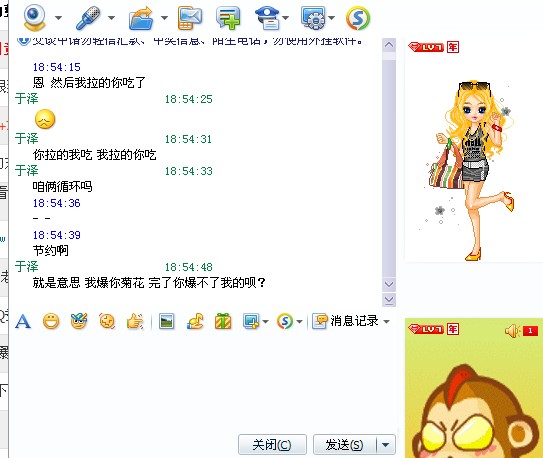Image resolution: width=543 pixels, height=458 pixels.
Task: Click message 你拉的我吃 我拉的你吃
Action: tap(95, 154)
